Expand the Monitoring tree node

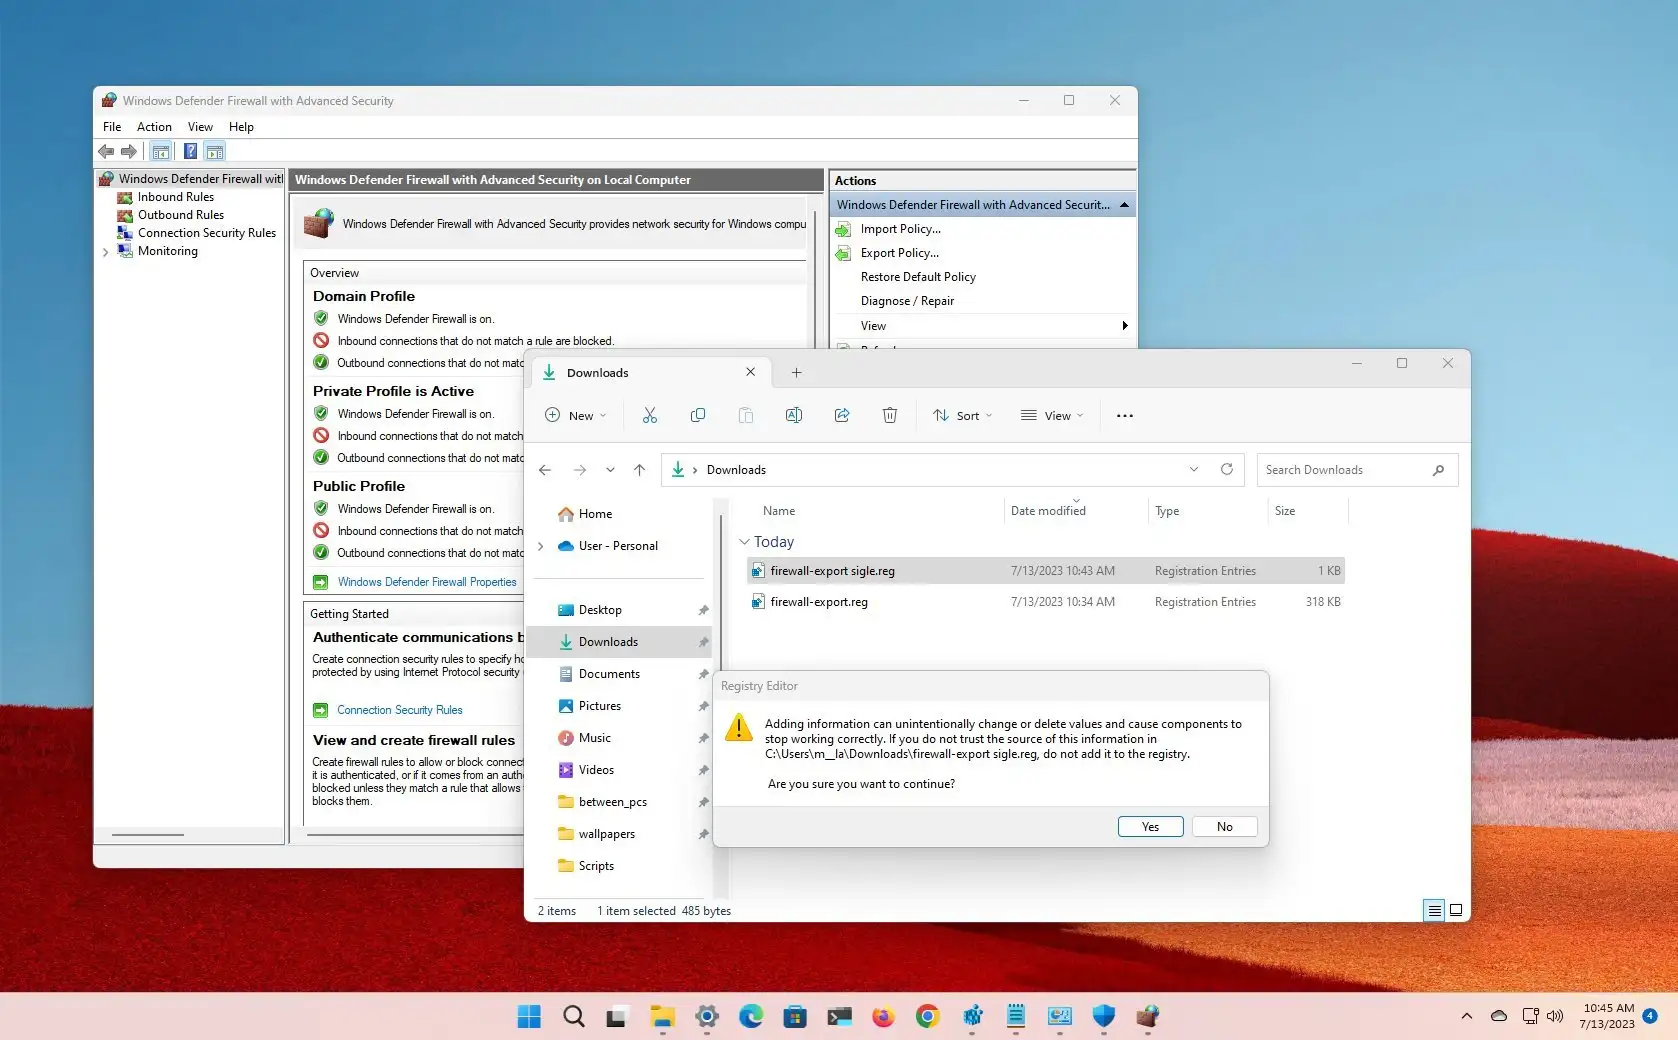click(x=106, y=252)
